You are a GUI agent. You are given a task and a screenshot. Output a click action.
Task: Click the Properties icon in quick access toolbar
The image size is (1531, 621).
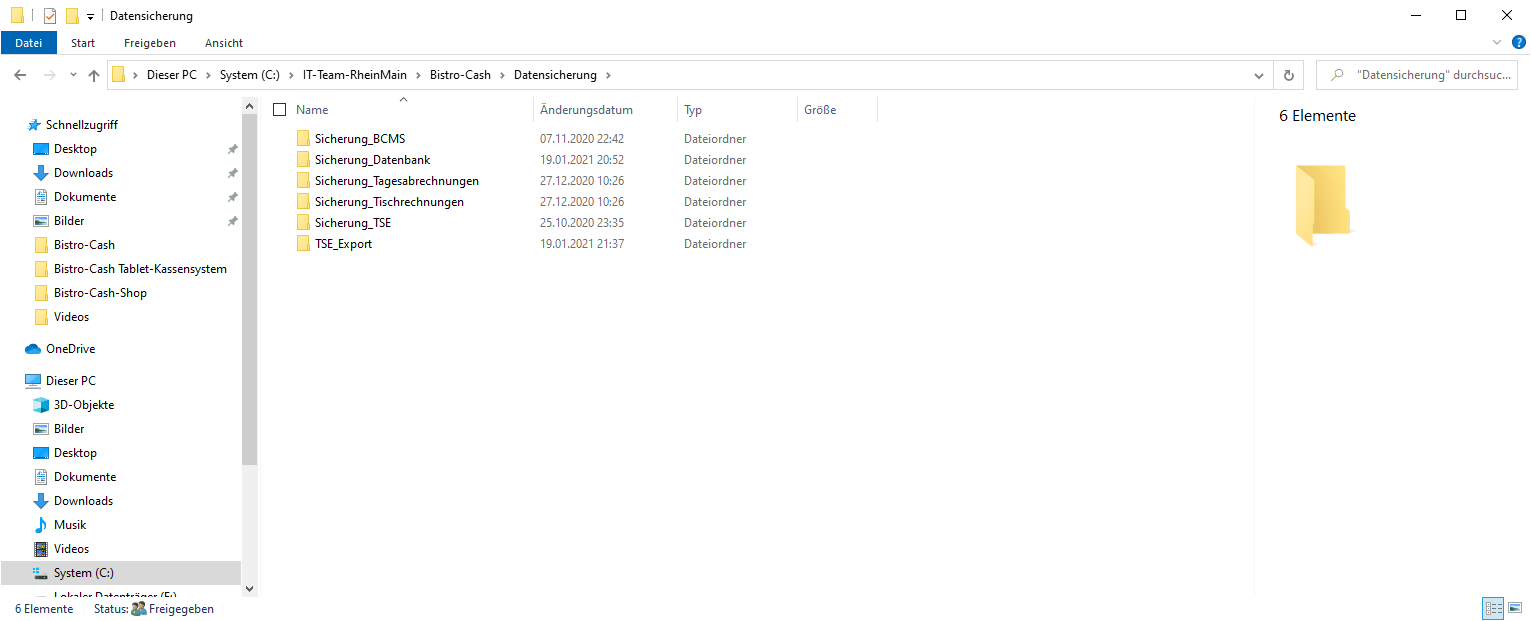pos(50,16)
